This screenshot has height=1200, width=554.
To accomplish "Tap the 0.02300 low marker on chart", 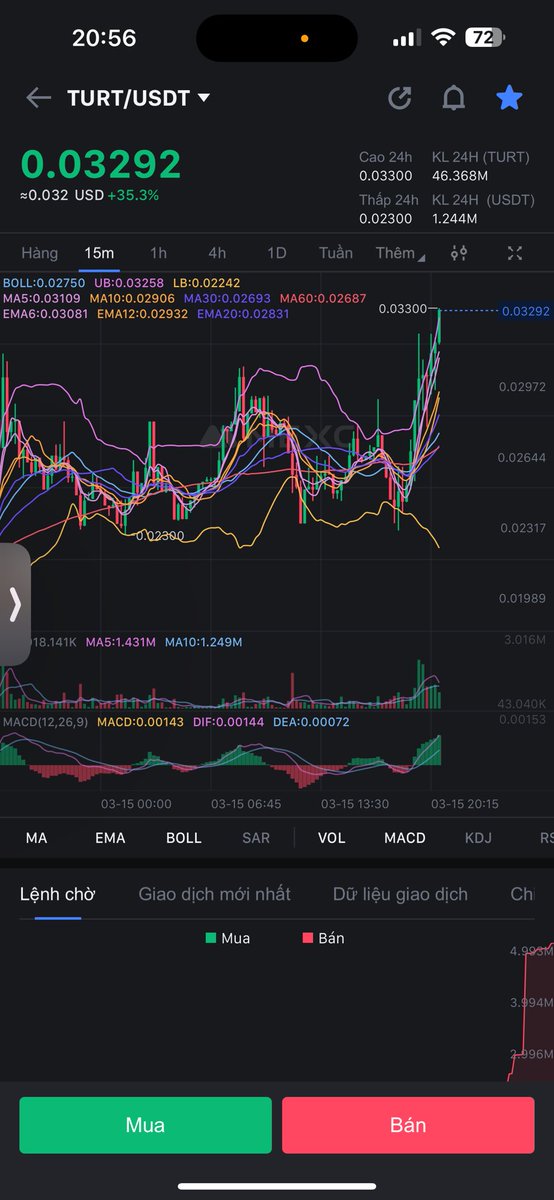I will (x=160, y=536).
